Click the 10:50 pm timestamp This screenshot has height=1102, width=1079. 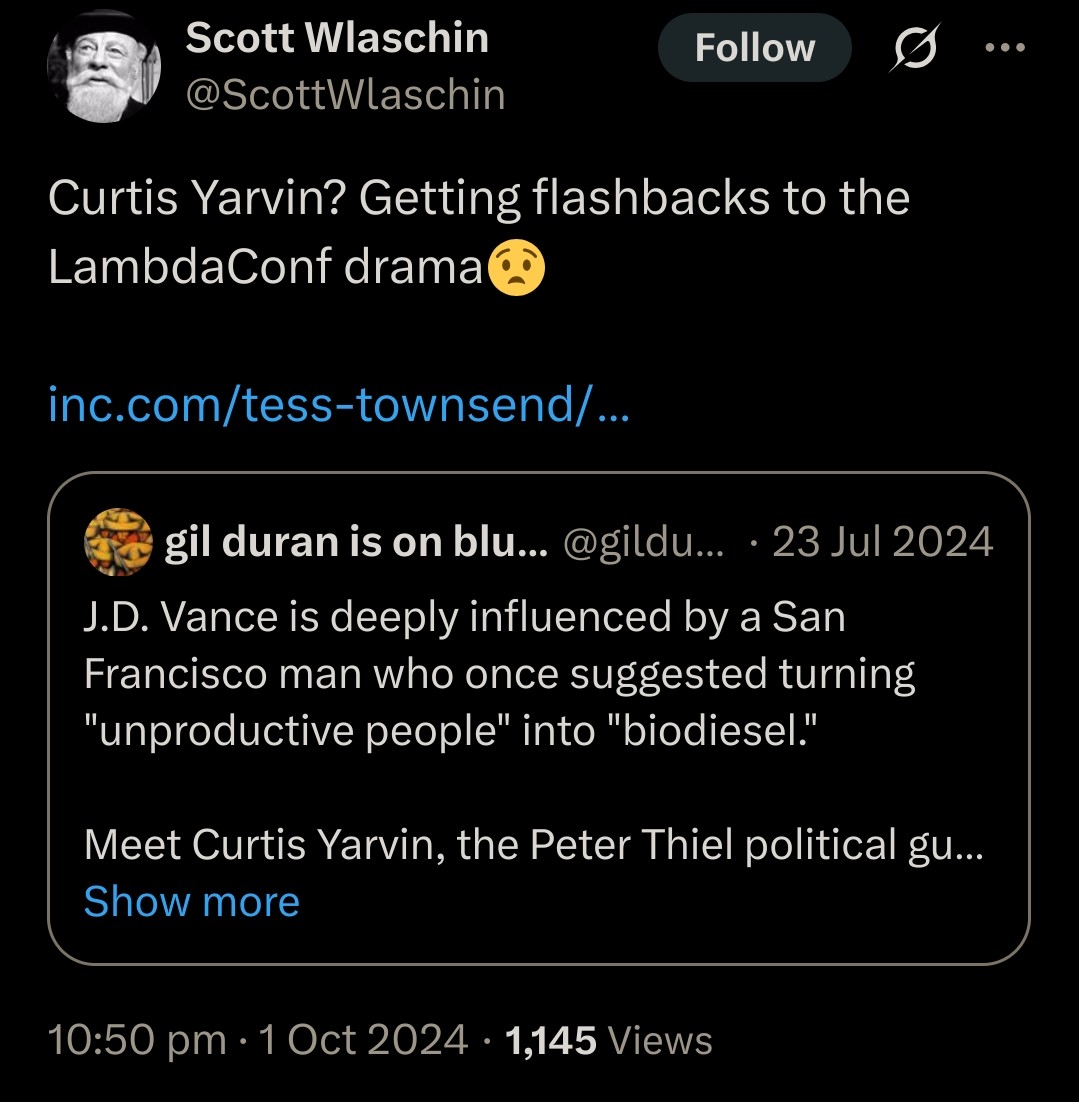tap(137, 1039)
